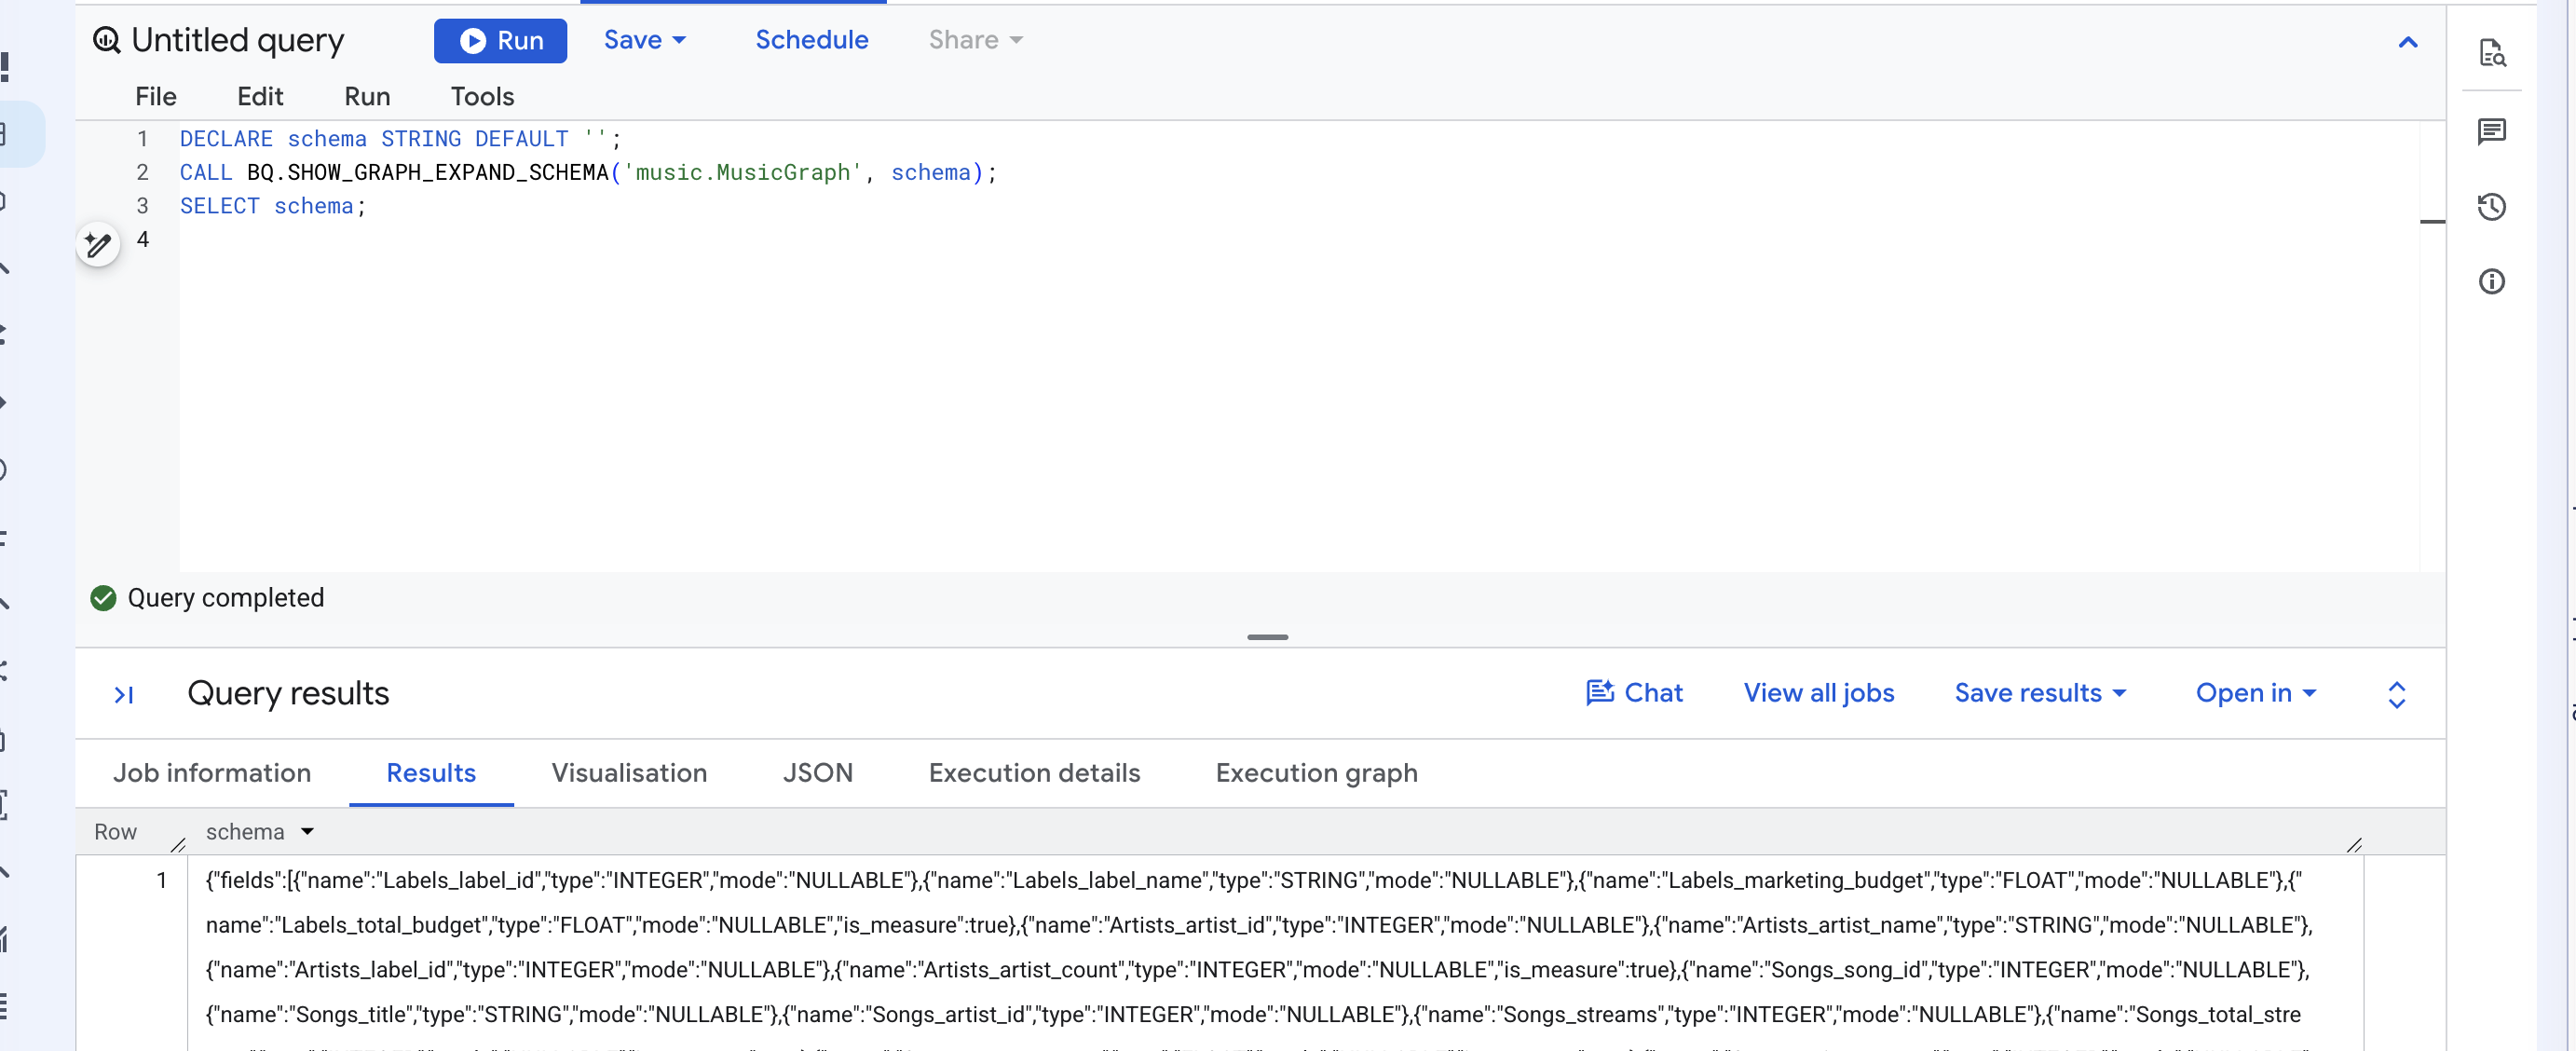
Task: Click the horizontal splitter handle between editor and results
Action: pos(1267,637)
